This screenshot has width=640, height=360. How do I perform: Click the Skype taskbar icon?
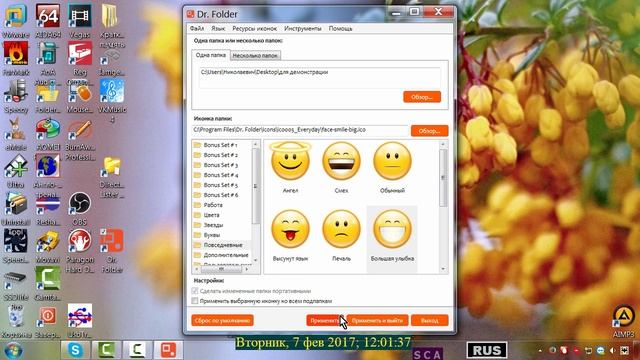pos(76,350)
